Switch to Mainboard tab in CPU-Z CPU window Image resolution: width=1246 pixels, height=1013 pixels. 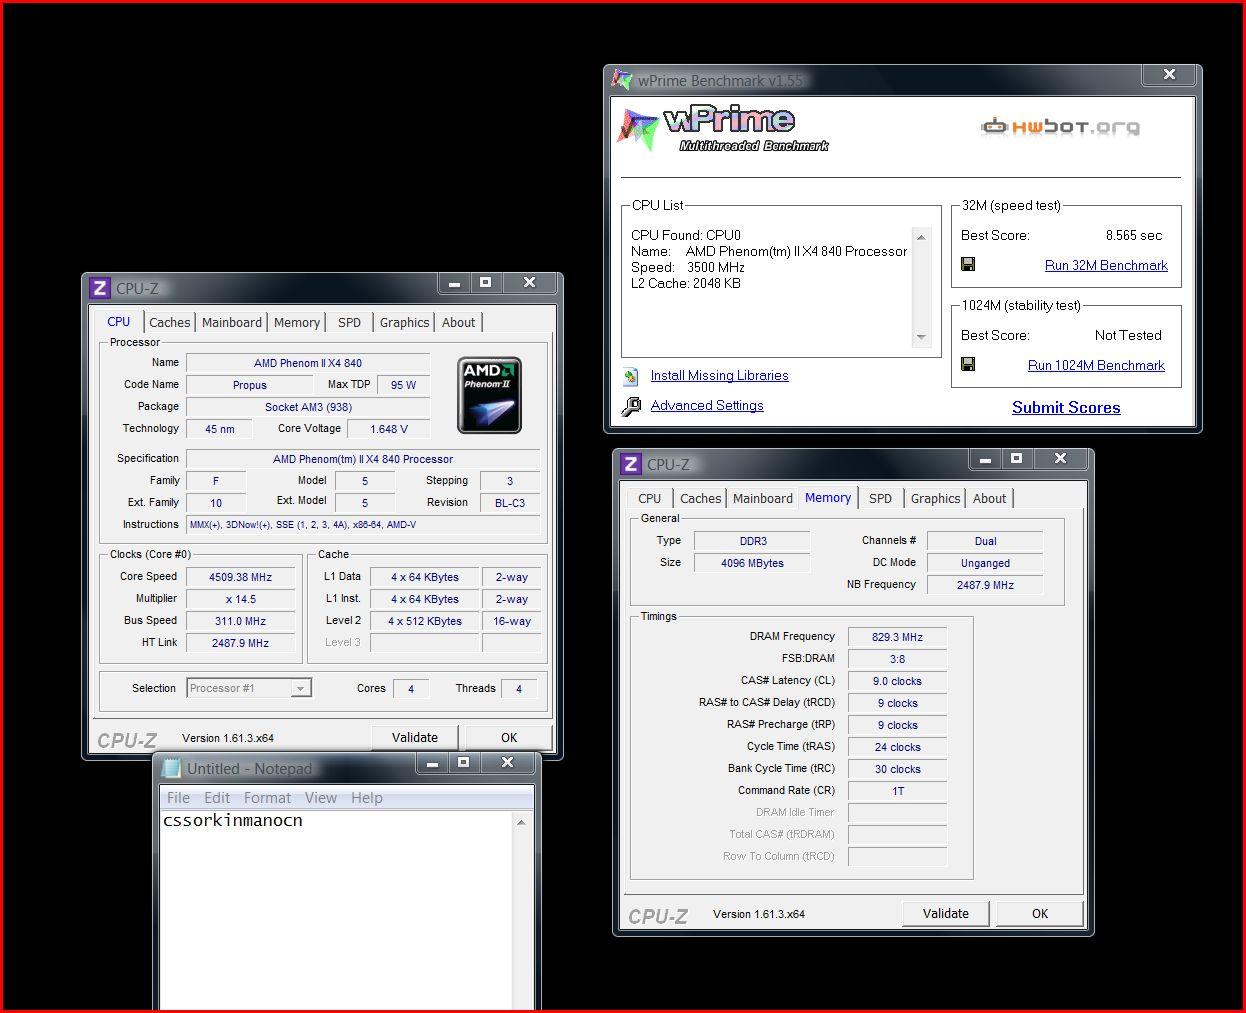point(232,322)
